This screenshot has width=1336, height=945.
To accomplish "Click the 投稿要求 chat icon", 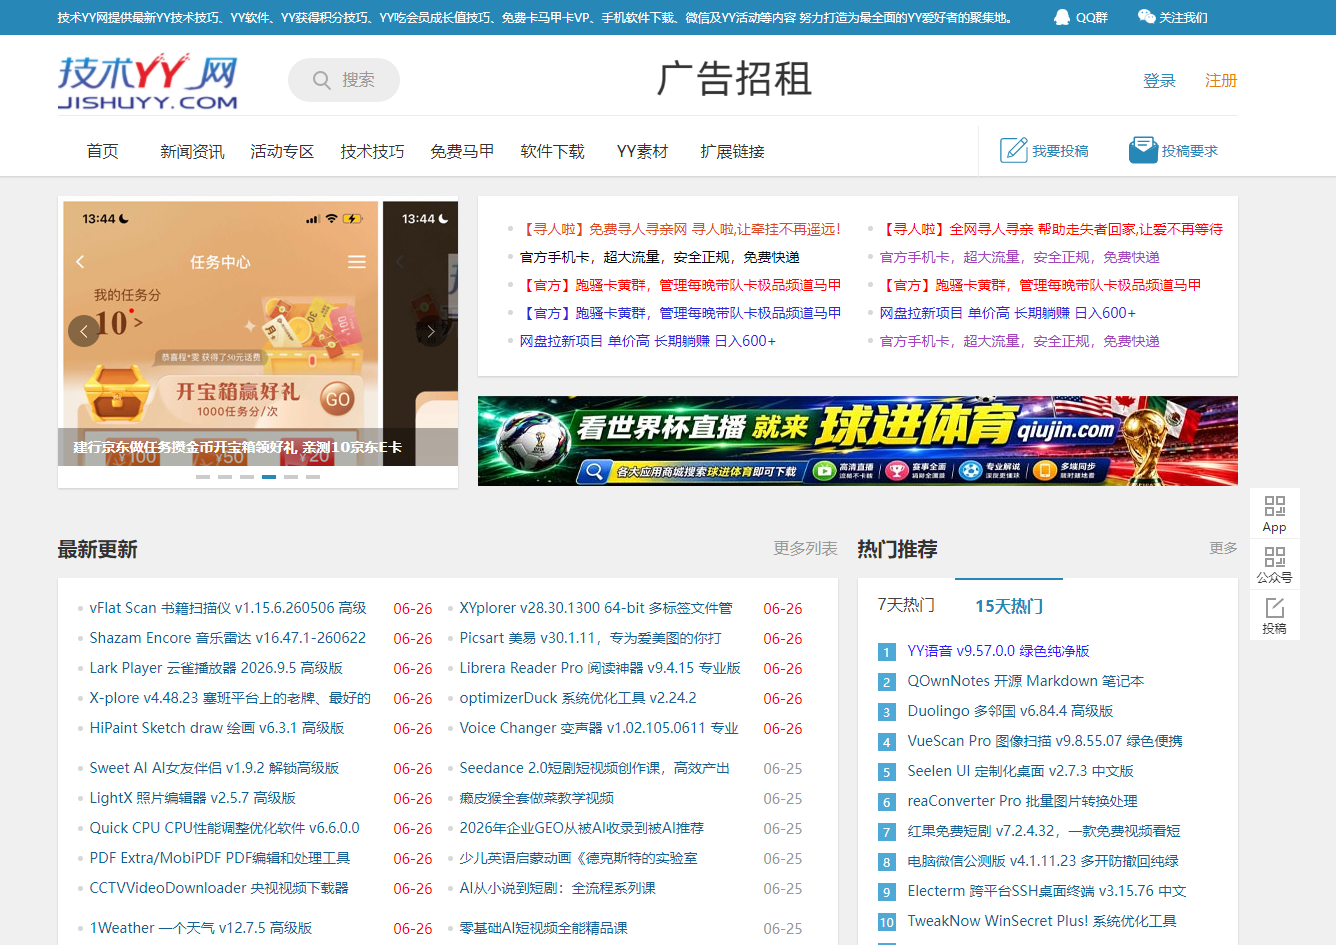I will (x=1143, y=150).
